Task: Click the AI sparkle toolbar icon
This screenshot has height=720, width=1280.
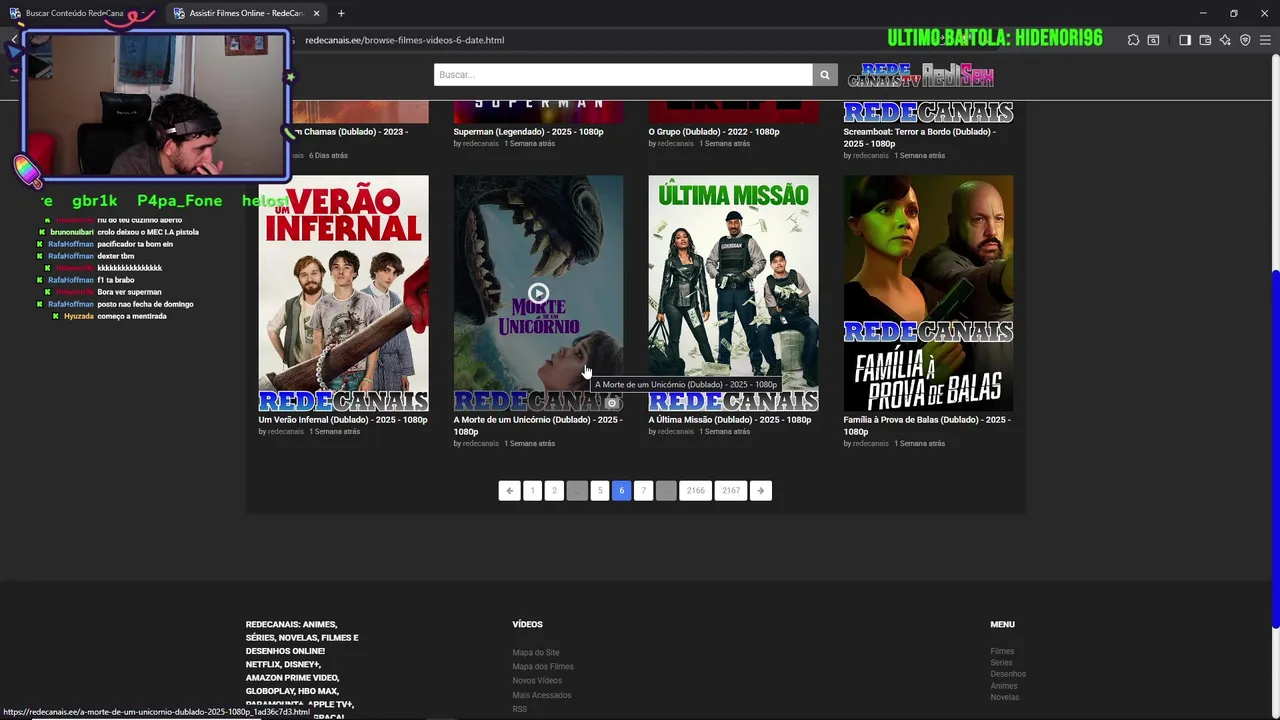Action: pyautogui.click(x=1225, y=40)
